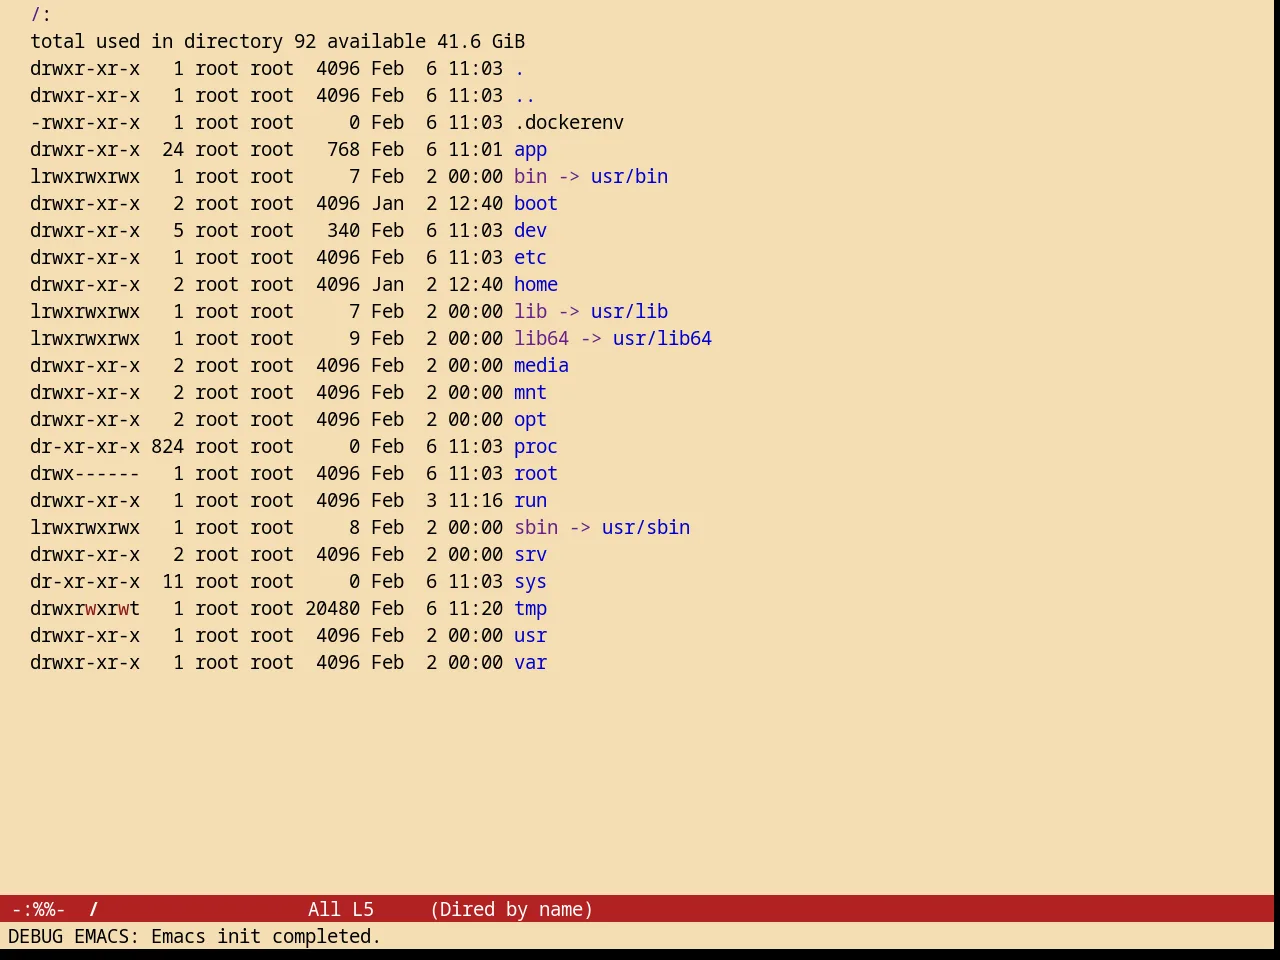Follow the bin symlink entry
The height and width of the screenshot is (960, 1280).
530,177
